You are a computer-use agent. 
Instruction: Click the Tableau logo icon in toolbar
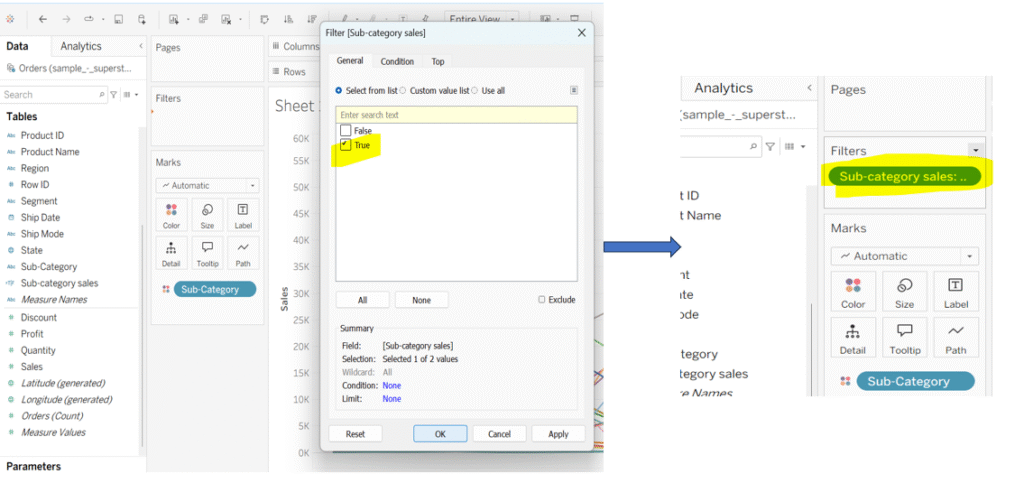[x=10, y=19]
